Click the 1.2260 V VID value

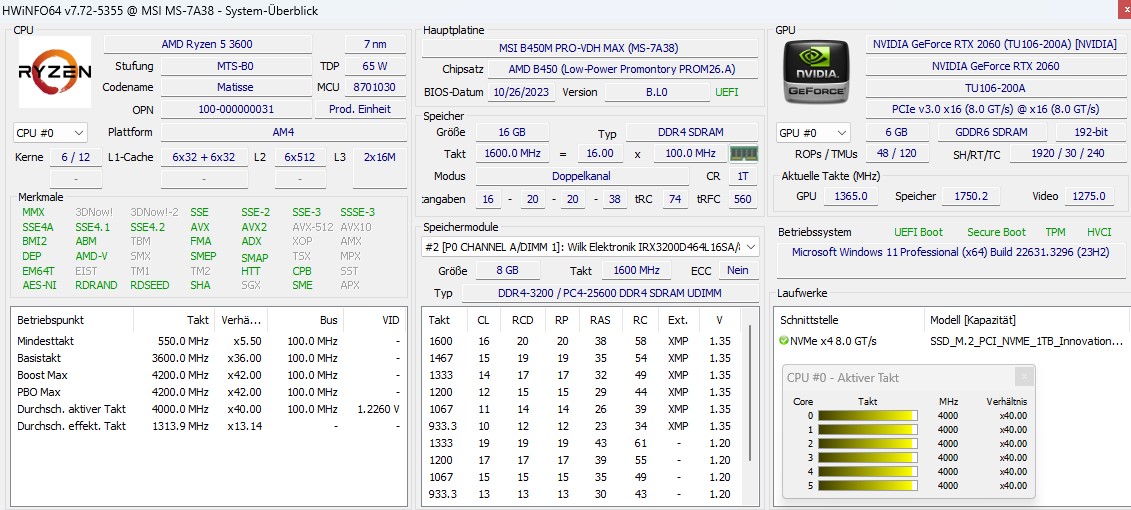point(378,409)
